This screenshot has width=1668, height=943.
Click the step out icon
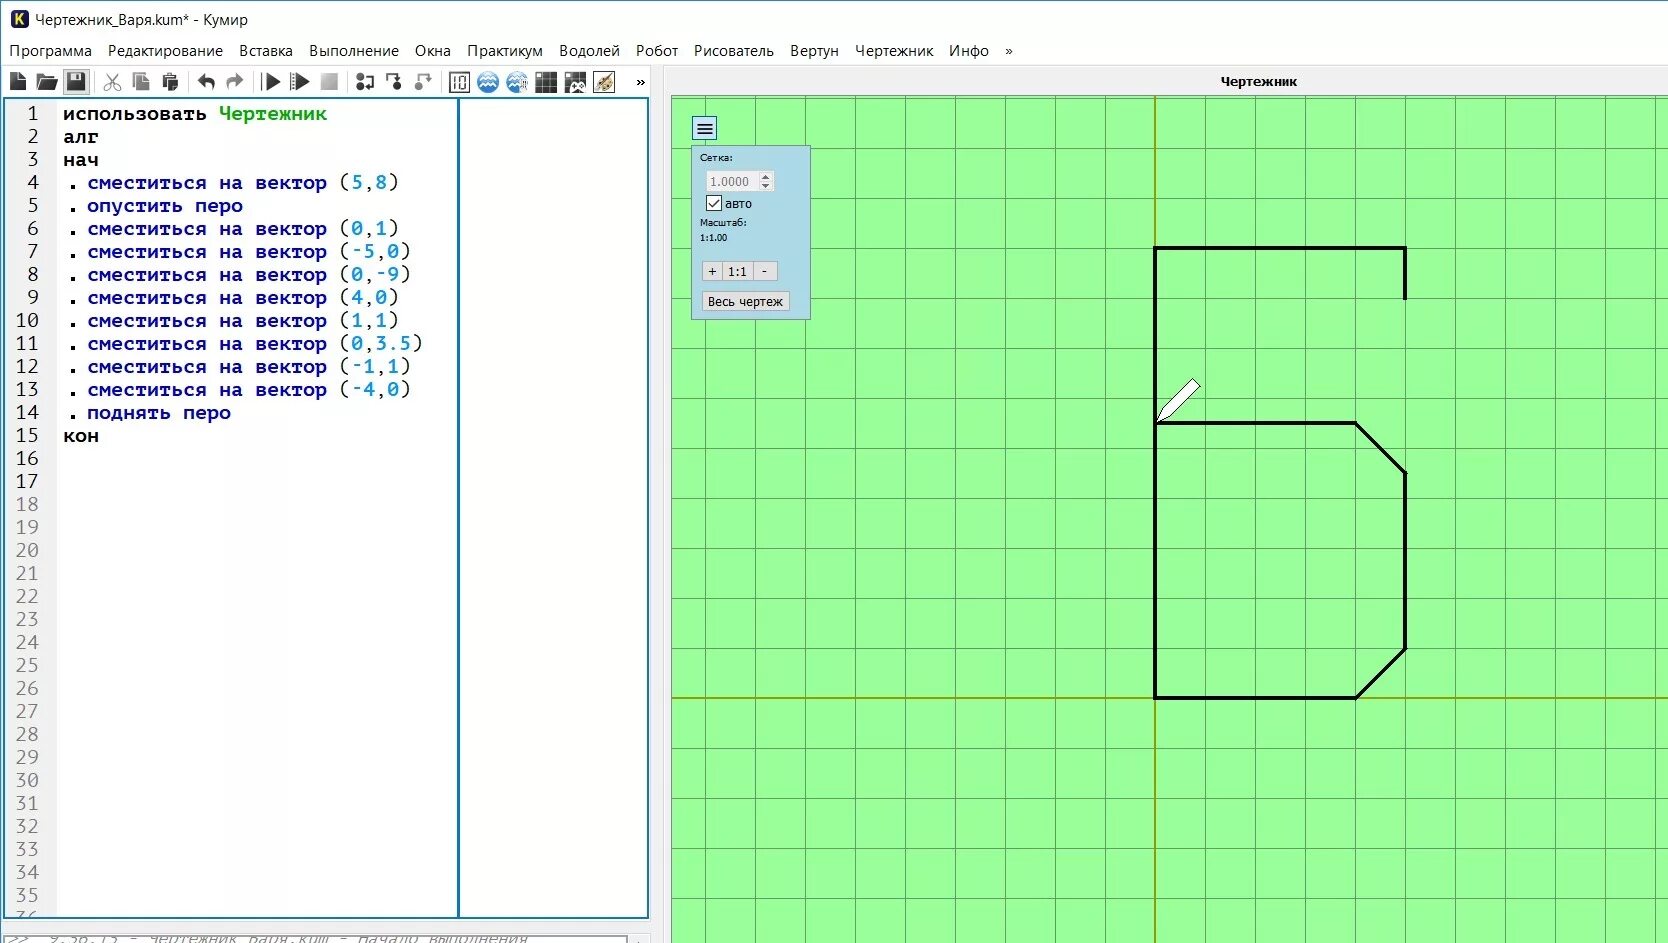[423, 82]
